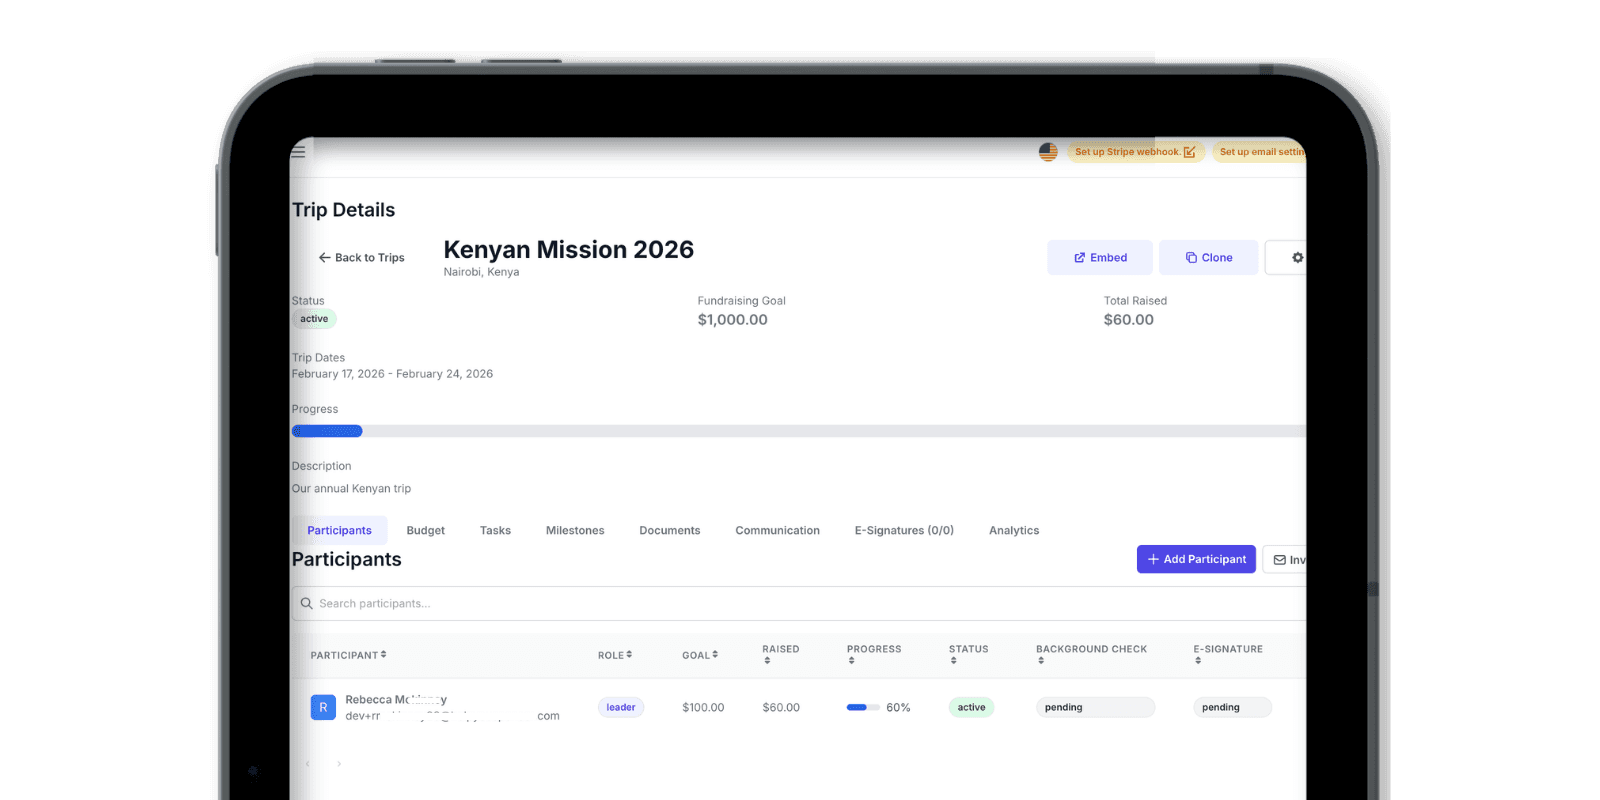The width and height of the screenshot is (1600, 800).
Task: Click the $60.00 raised cell in table
Action: (781, 708)
